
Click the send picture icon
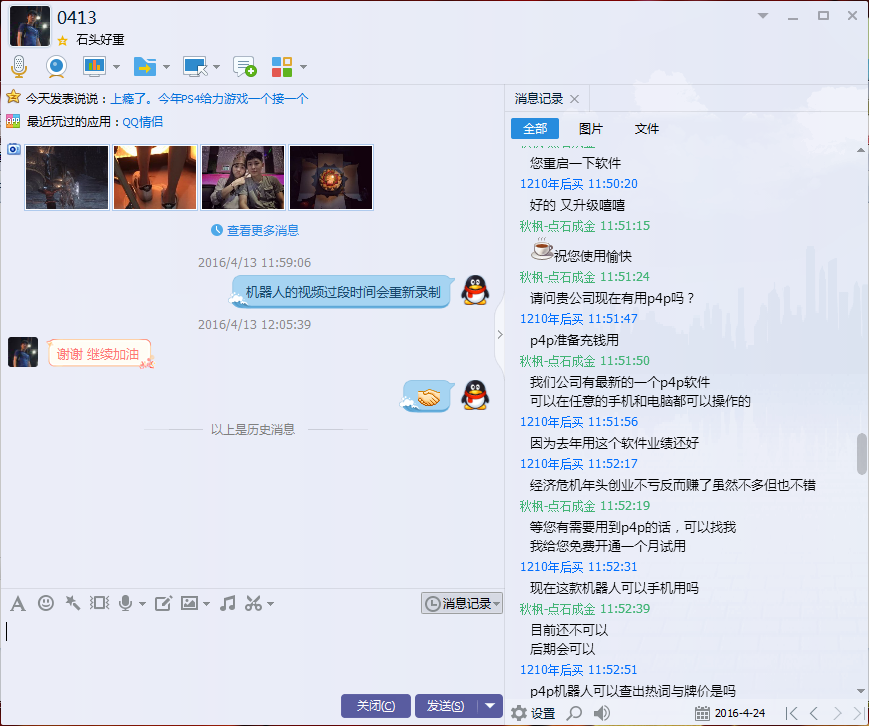point(190,603)
